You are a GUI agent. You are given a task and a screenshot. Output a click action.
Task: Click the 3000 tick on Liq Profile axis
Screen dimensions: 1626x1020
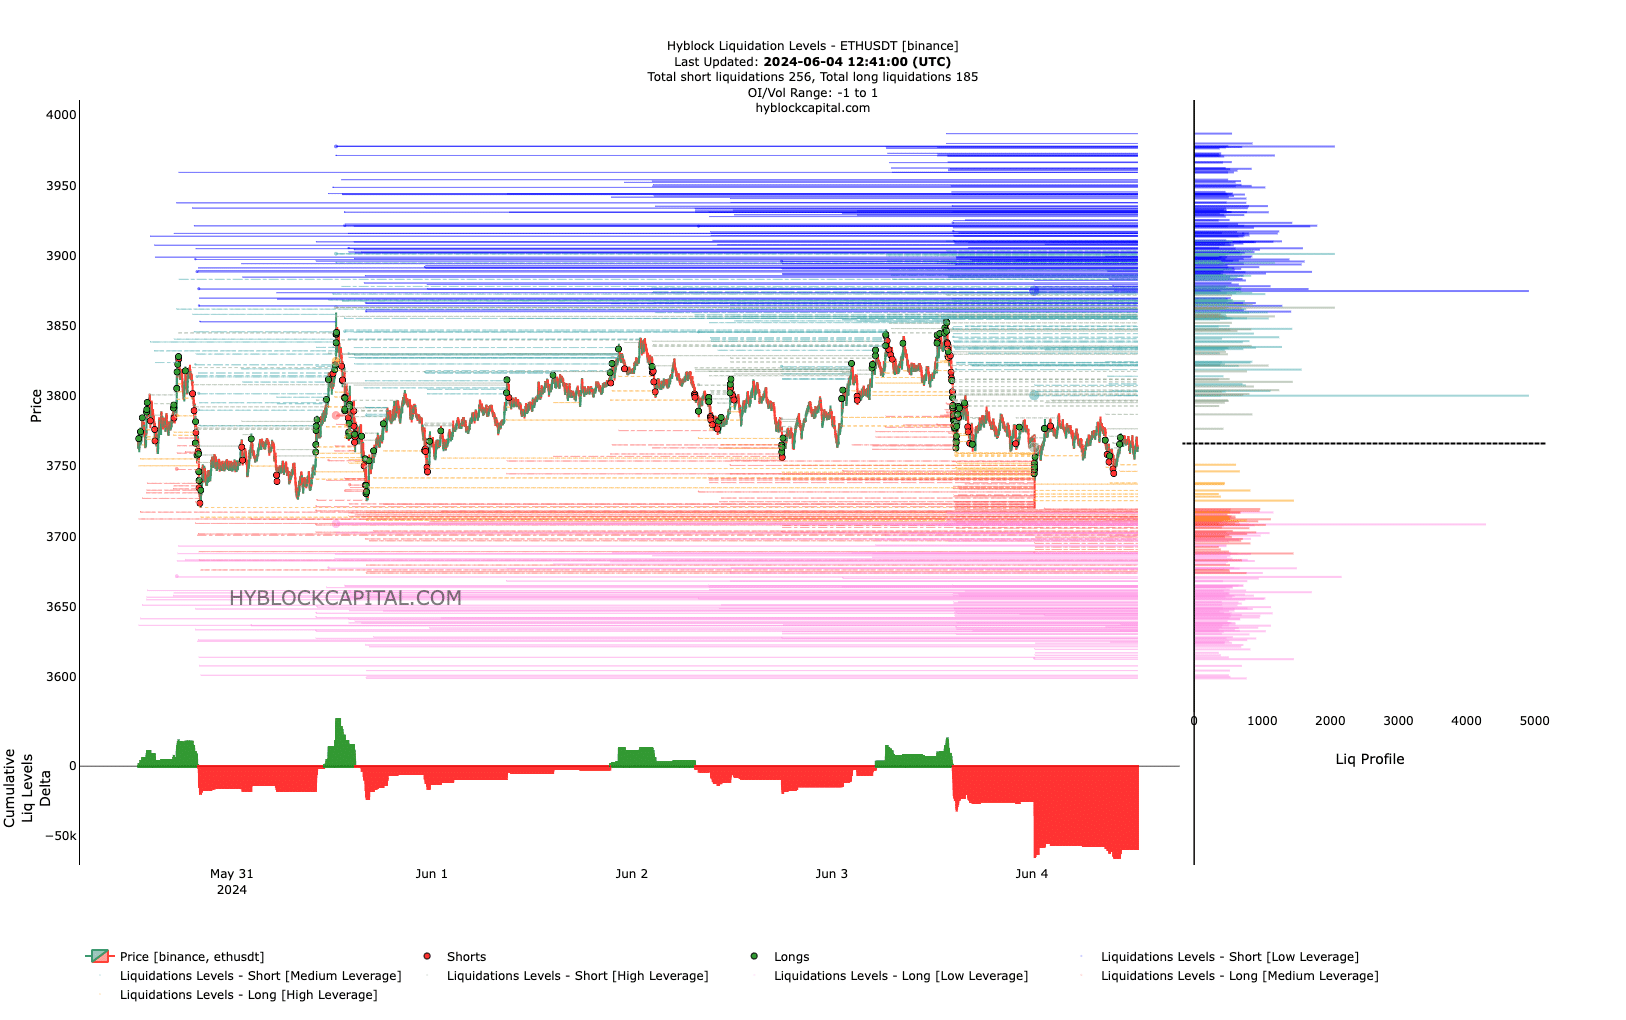tap(1398, 721)
